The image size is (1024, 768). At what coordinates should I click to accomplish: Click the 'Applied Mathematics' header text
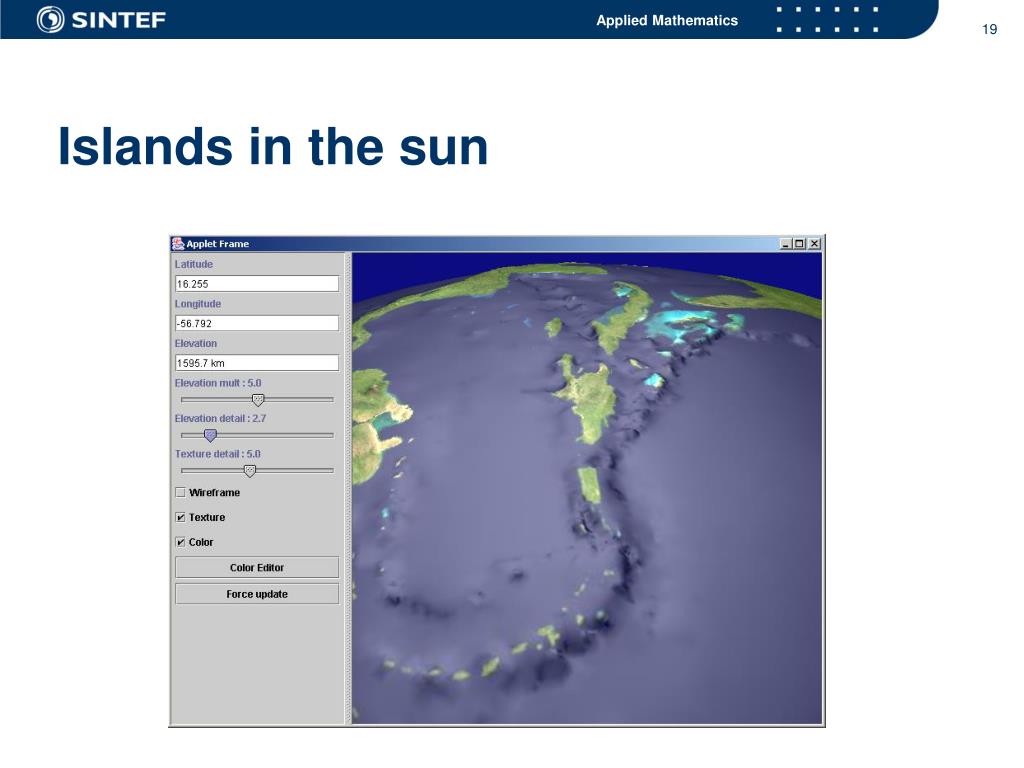coord(667,20)
